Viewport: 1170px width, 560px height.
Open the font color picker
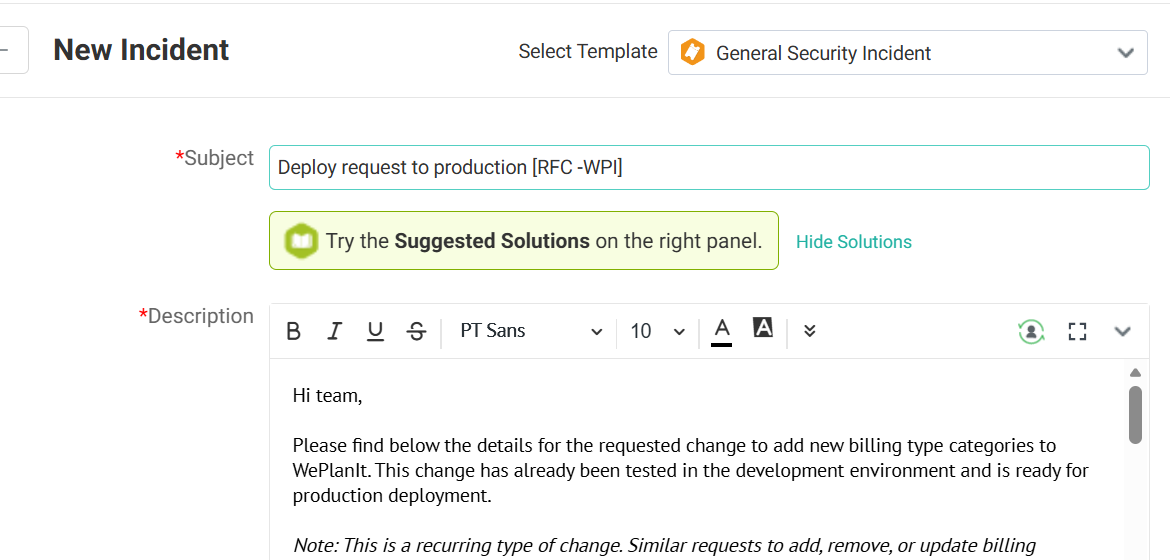pyautogui.click(x=722, y=331)
